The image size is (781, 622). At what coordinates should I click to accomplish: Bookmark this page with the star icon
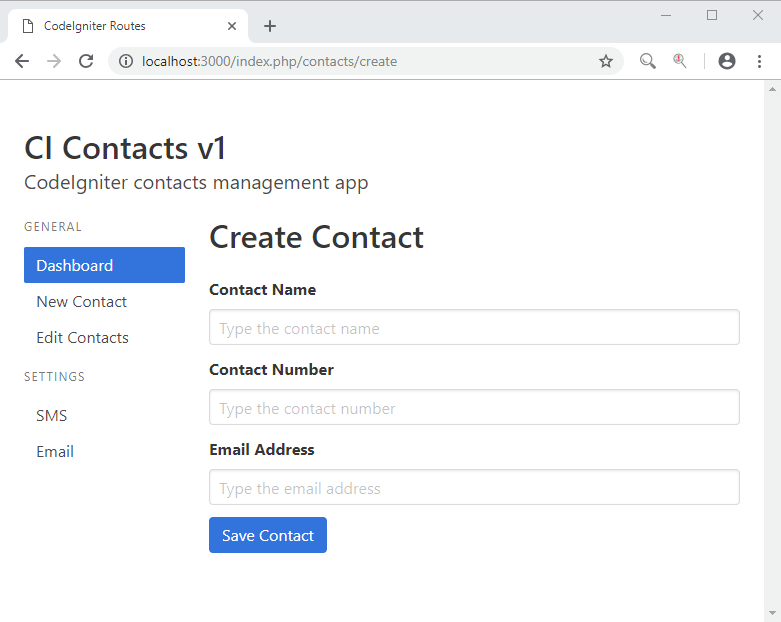(x=606, y=61)
